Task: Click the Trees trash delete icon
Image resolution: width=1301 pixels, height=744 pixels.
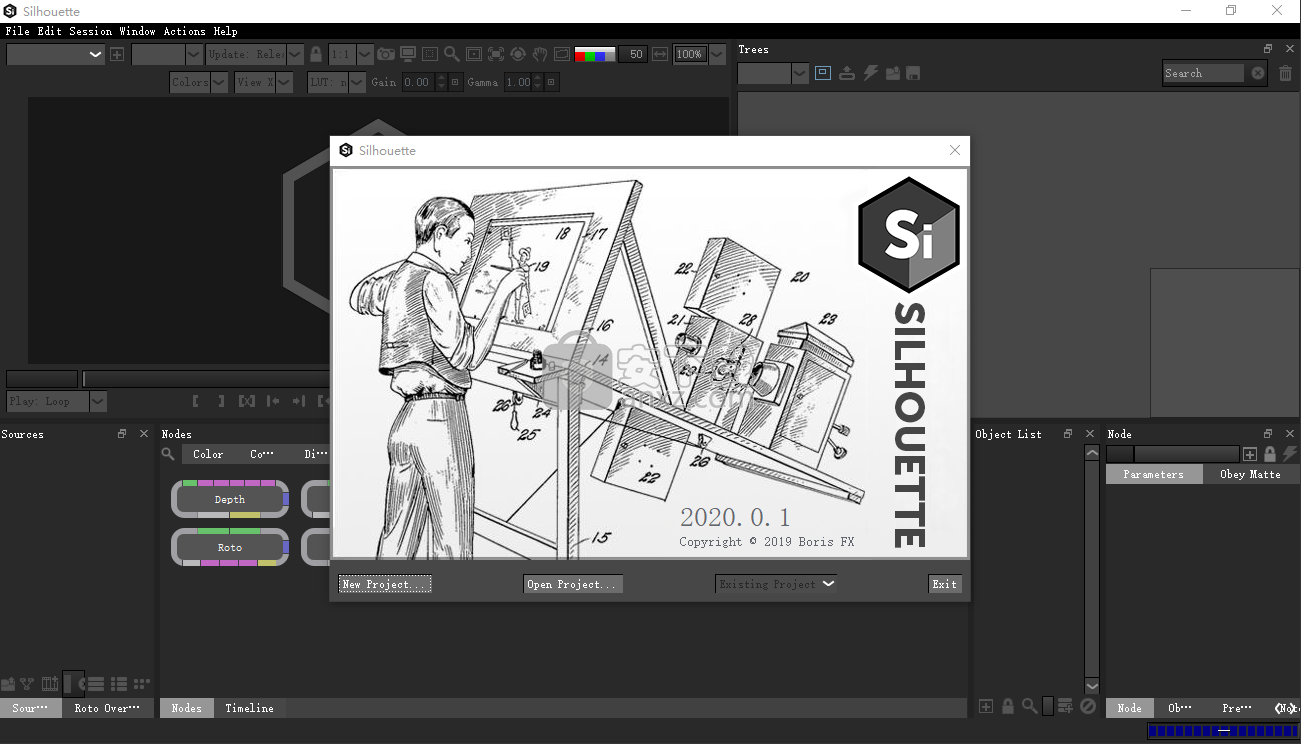Action: click(1286, 73)
